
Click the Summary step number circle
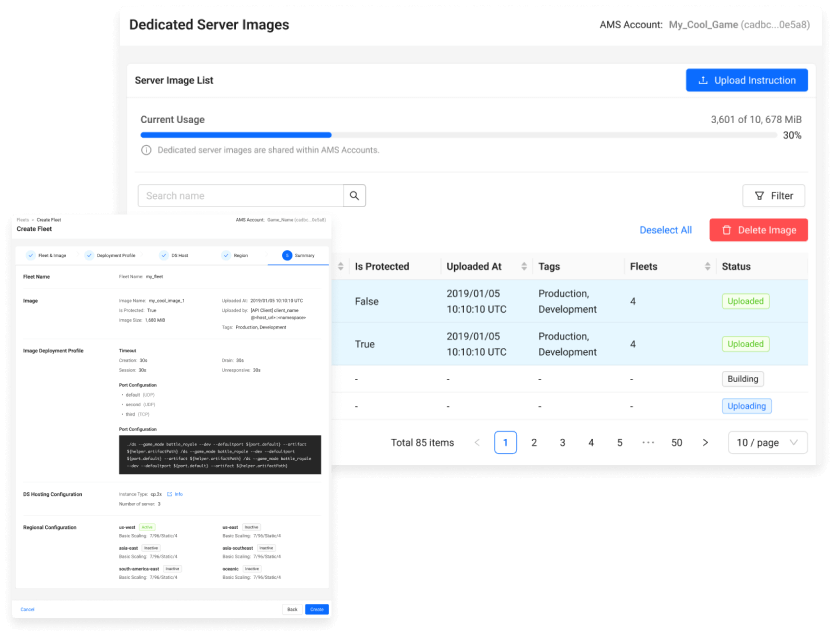click(x=287, y=255)
